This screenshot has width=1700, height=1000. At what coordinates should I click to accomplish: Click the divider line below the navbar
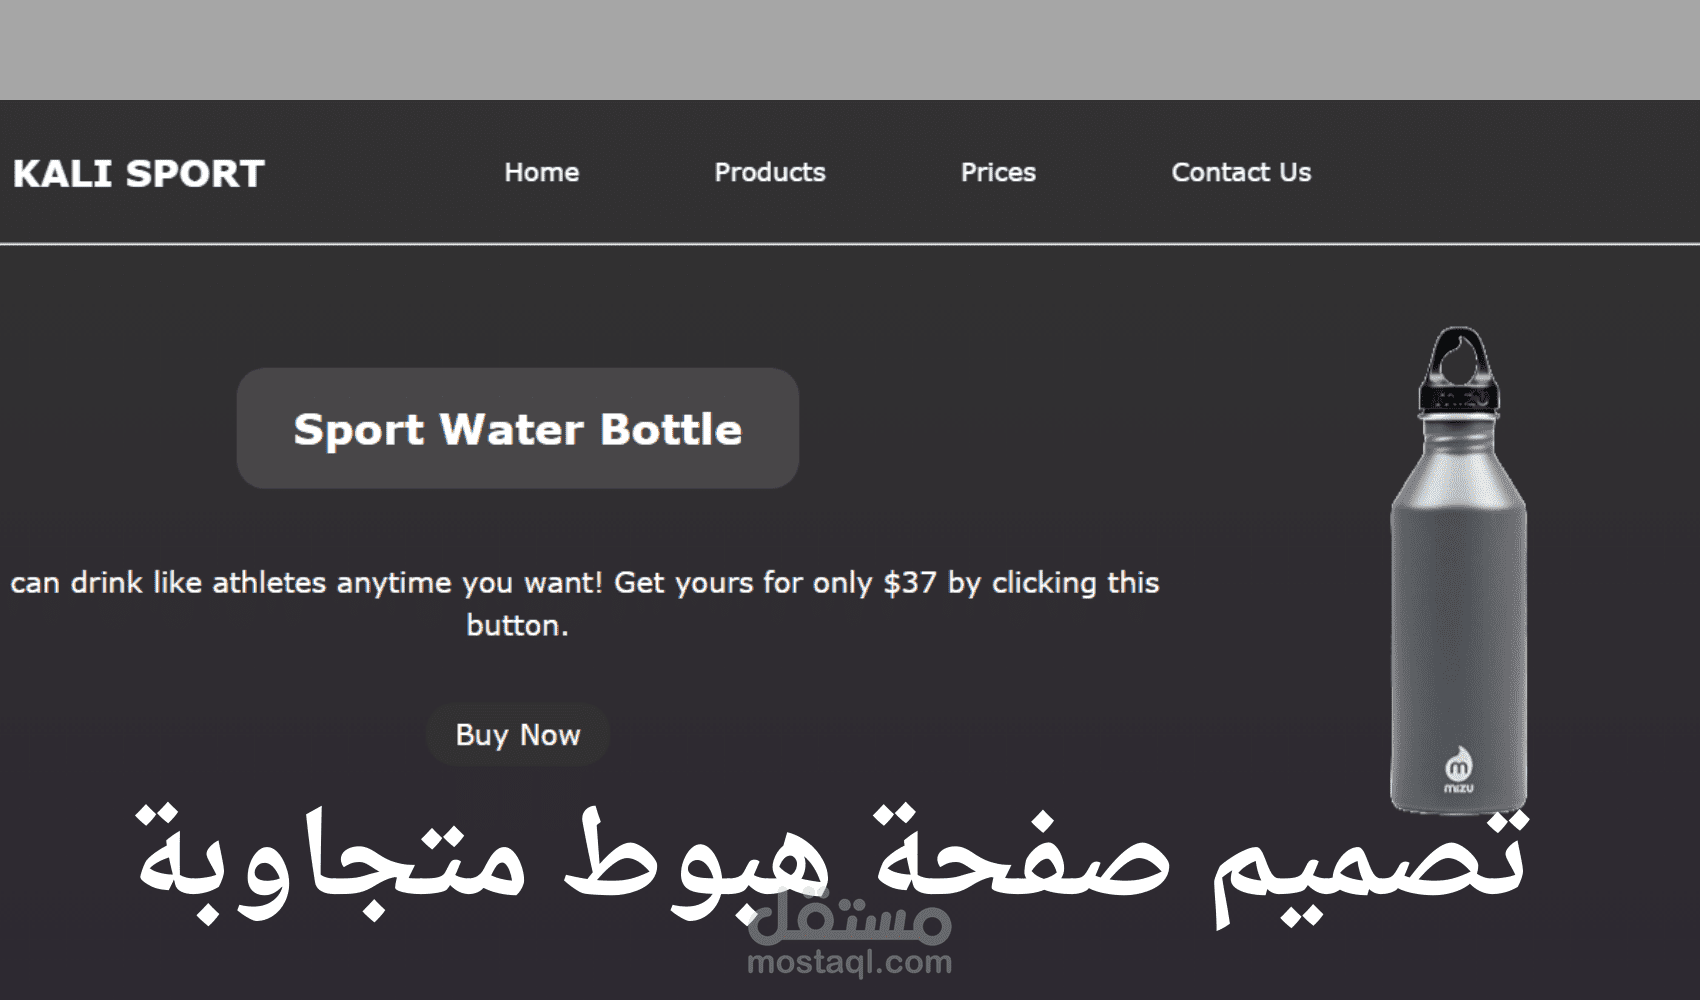click(x=850, y=243)
